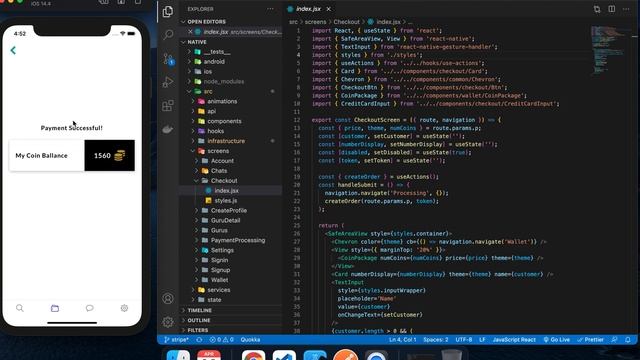This screenshot has height=360, width=640.
Task: Open Trash in the Dock
Action: [451, 355]
